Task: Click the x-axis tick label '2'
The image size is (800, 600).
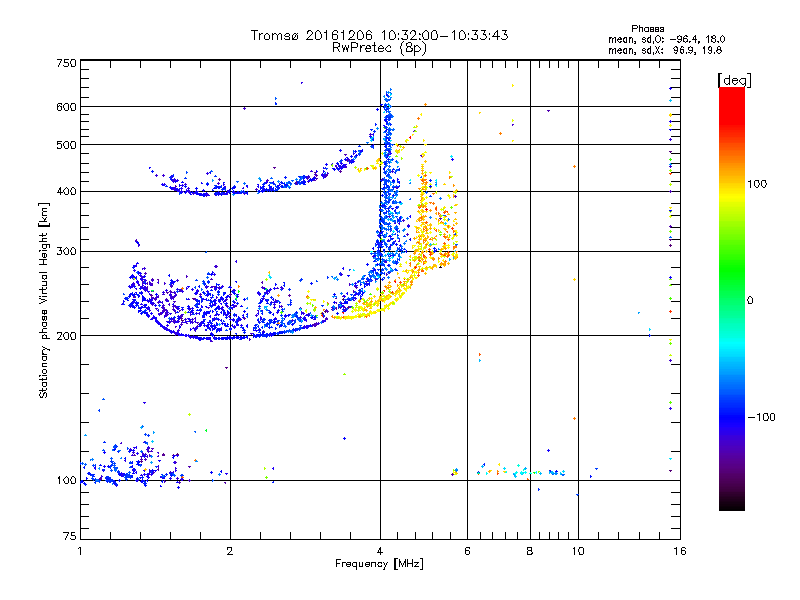Action: coord(230,551)
